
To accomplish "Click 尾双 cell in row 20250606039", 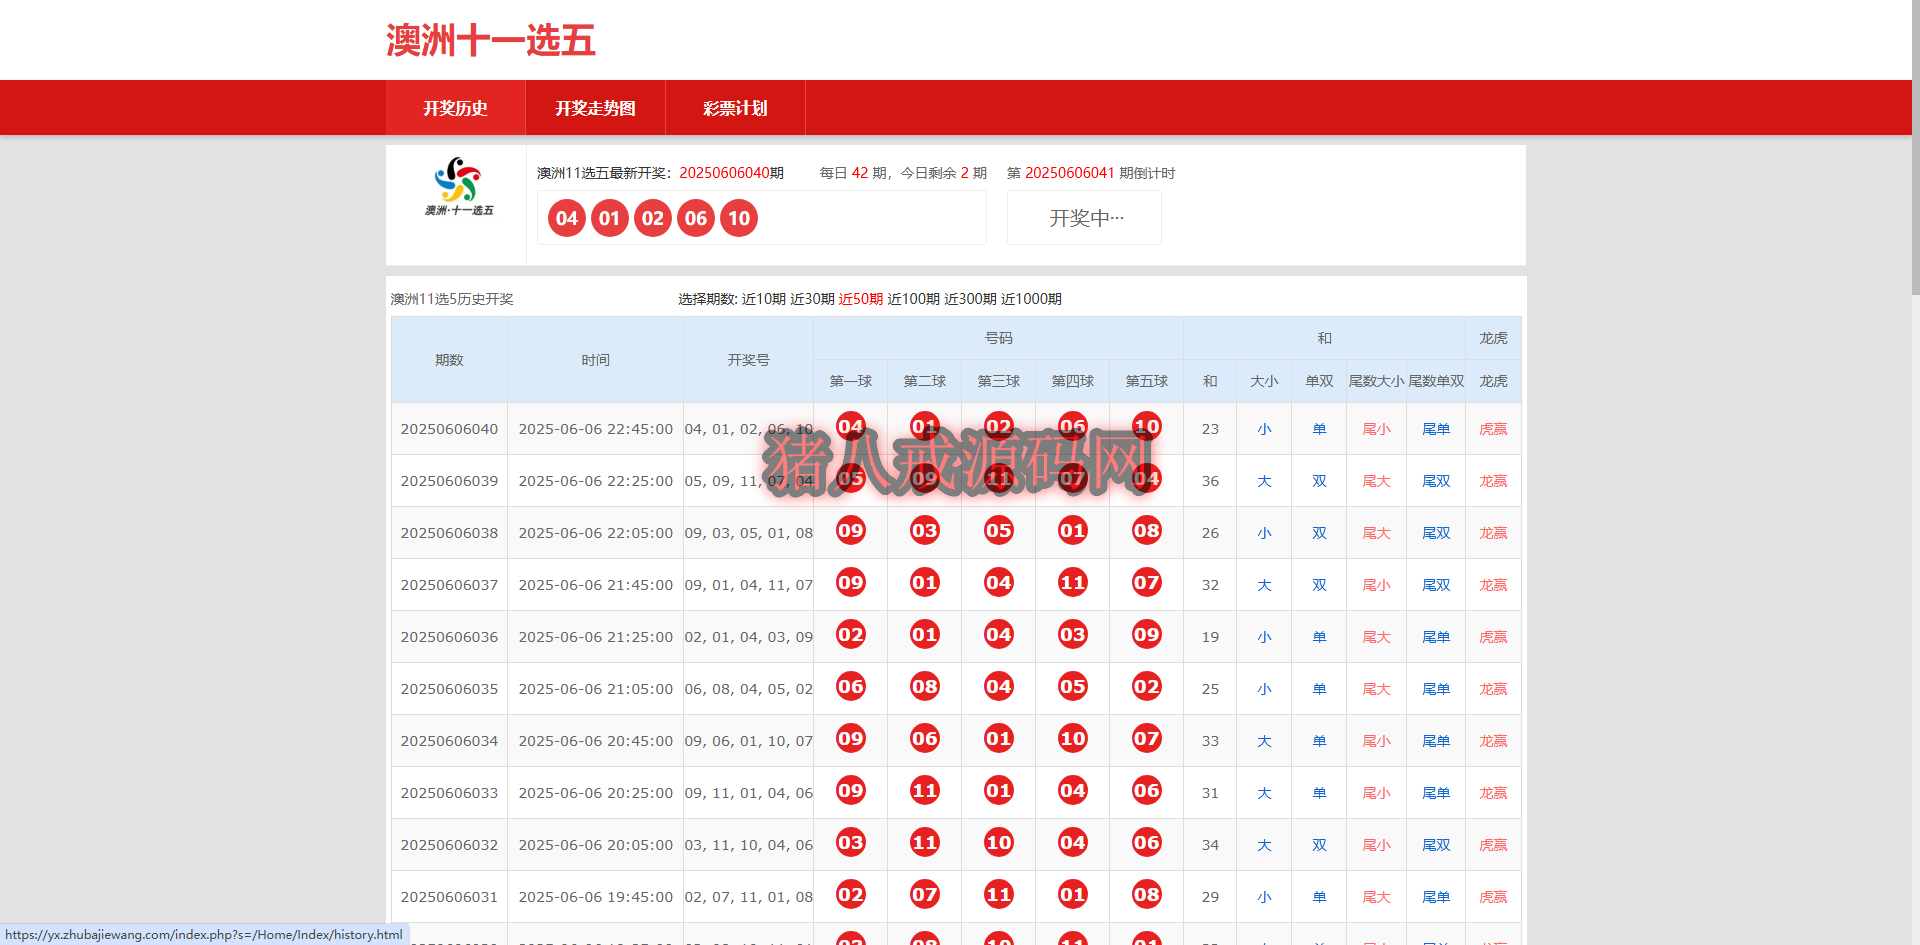I will coord(1436,481).
